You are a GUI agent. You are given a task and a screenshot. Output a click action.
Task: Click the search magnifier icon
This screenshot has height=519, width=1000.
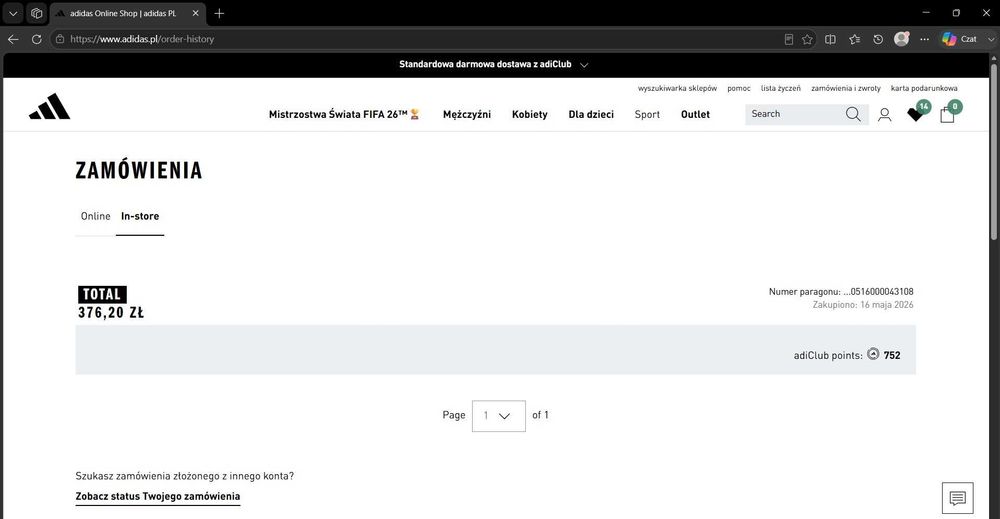point(853,114)
